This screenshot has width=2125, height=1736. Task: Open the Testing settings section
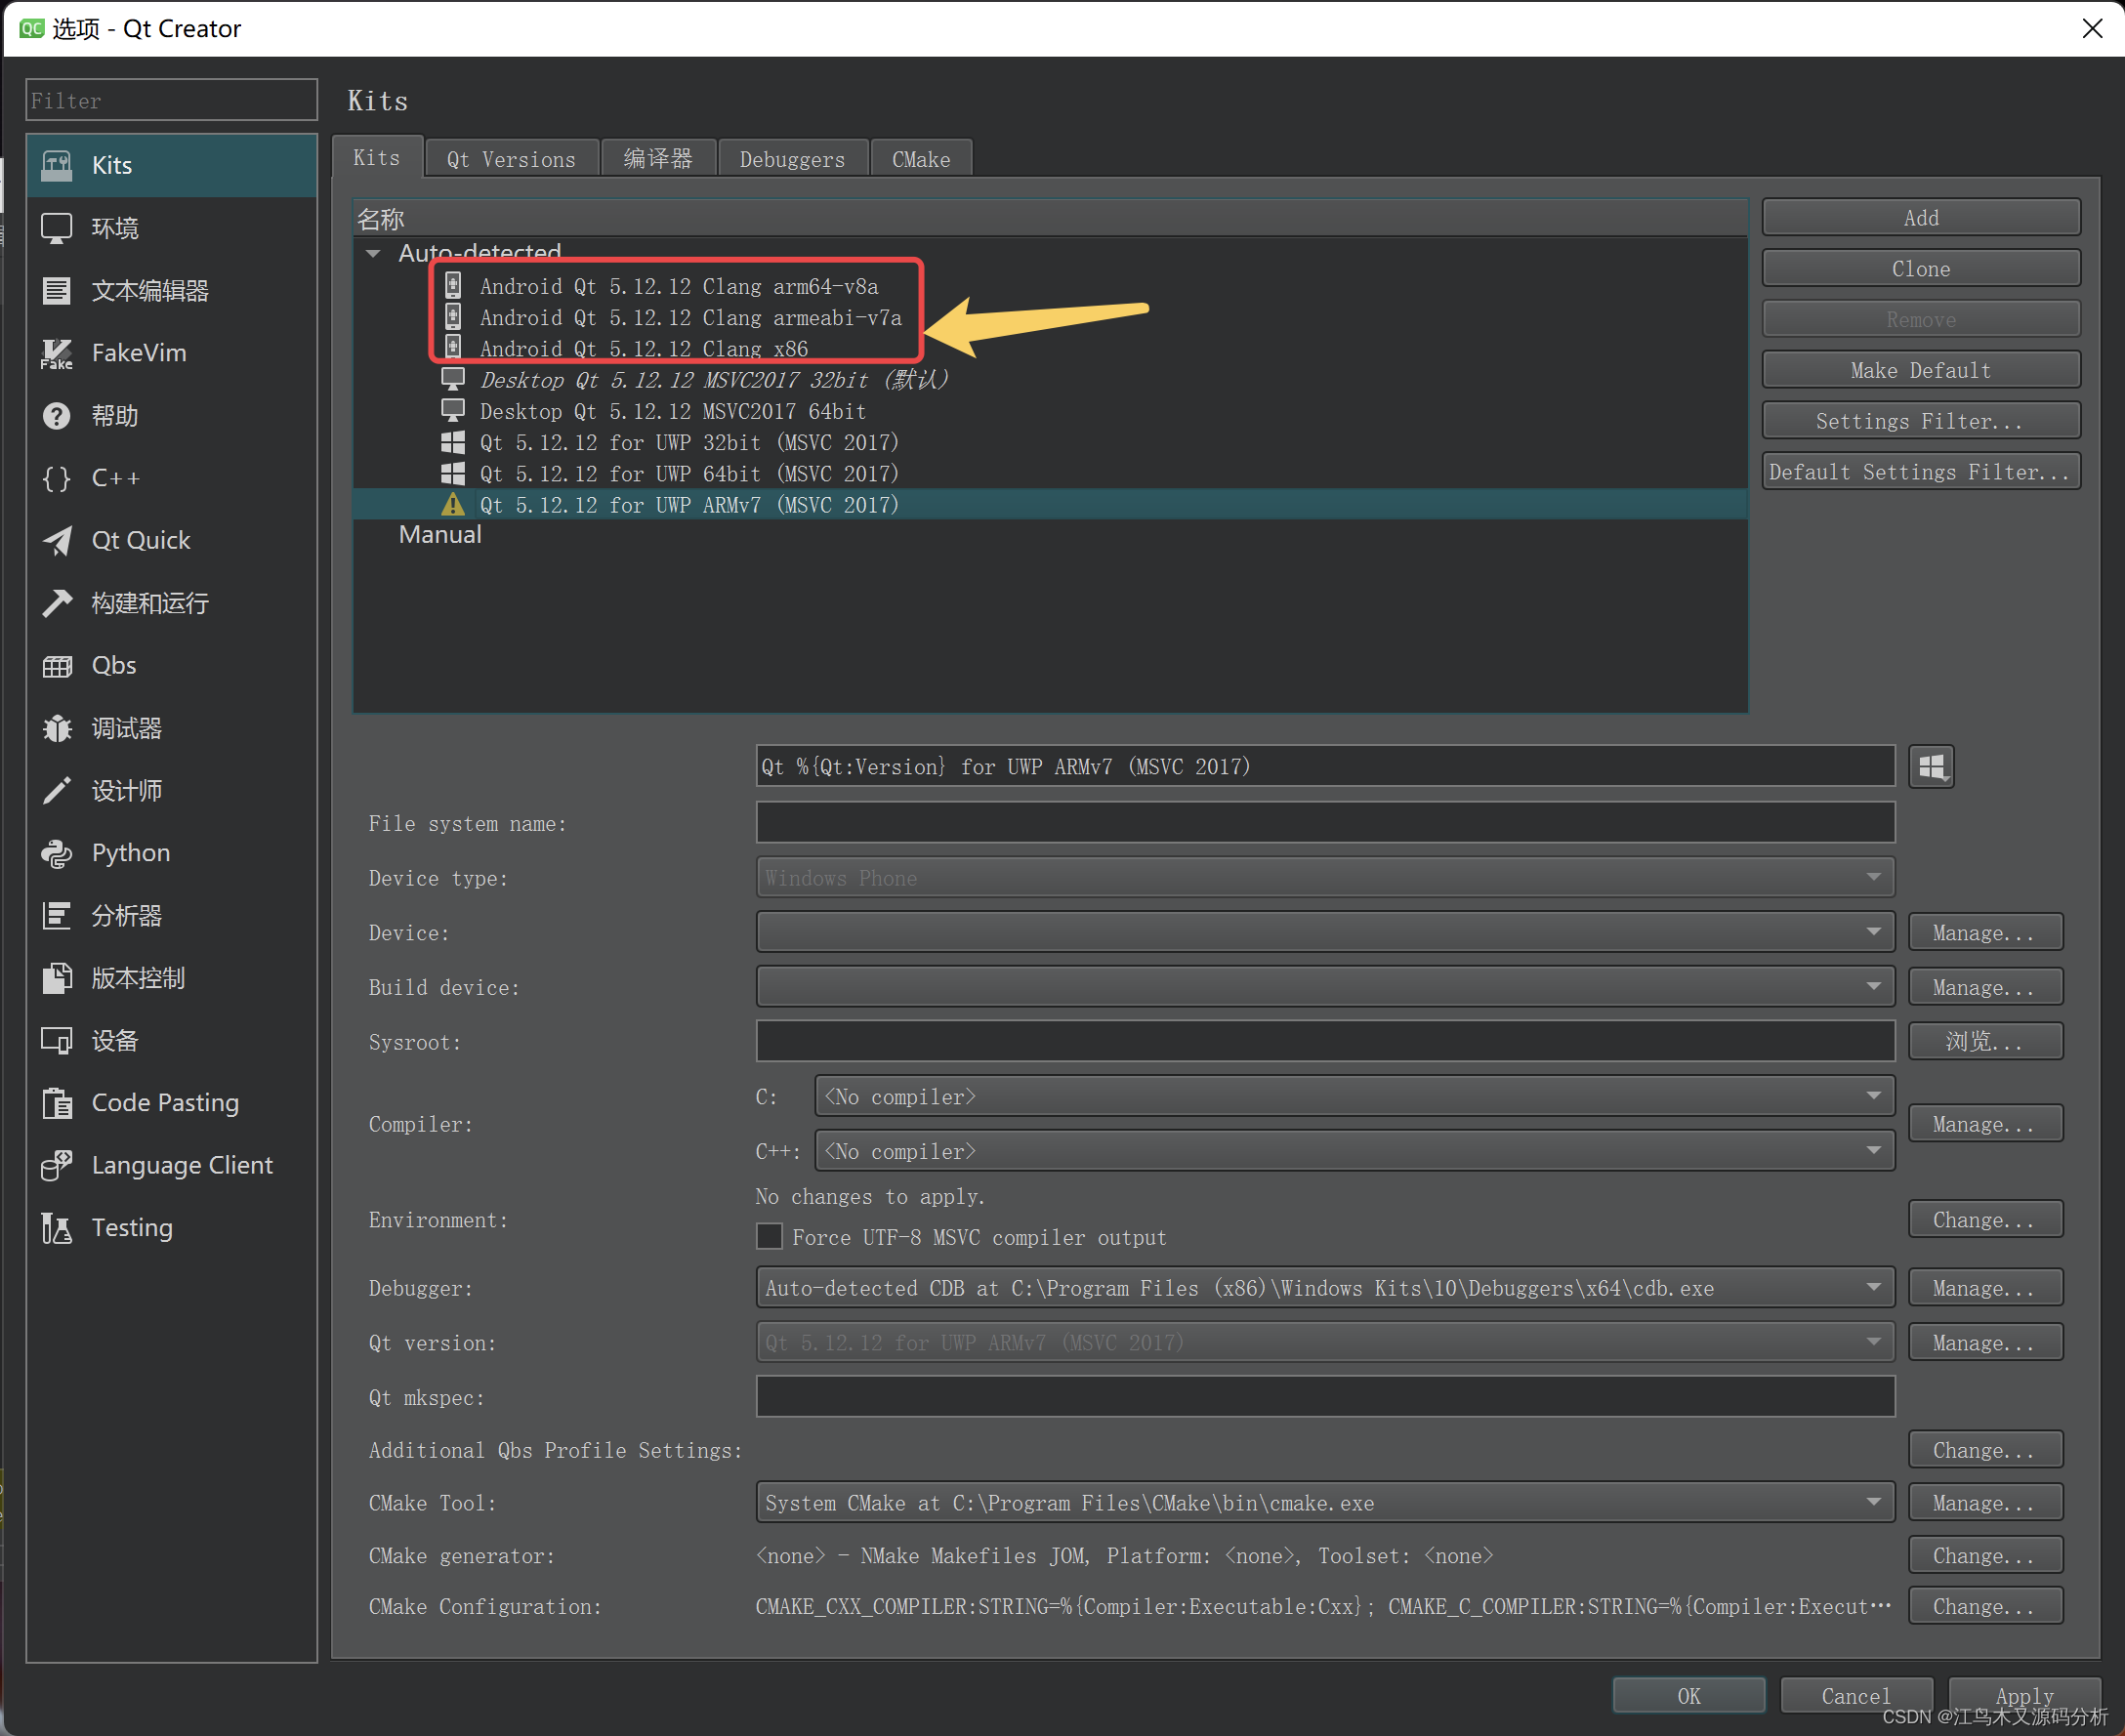[x=131, y=1227]
